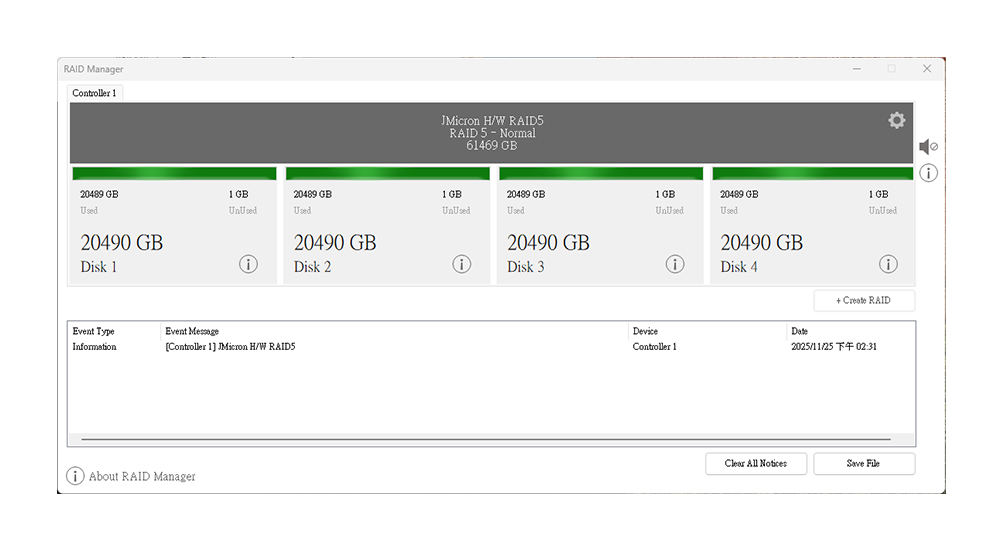
Task: Open the RAID settings gear icon
Action: point(897,120)
